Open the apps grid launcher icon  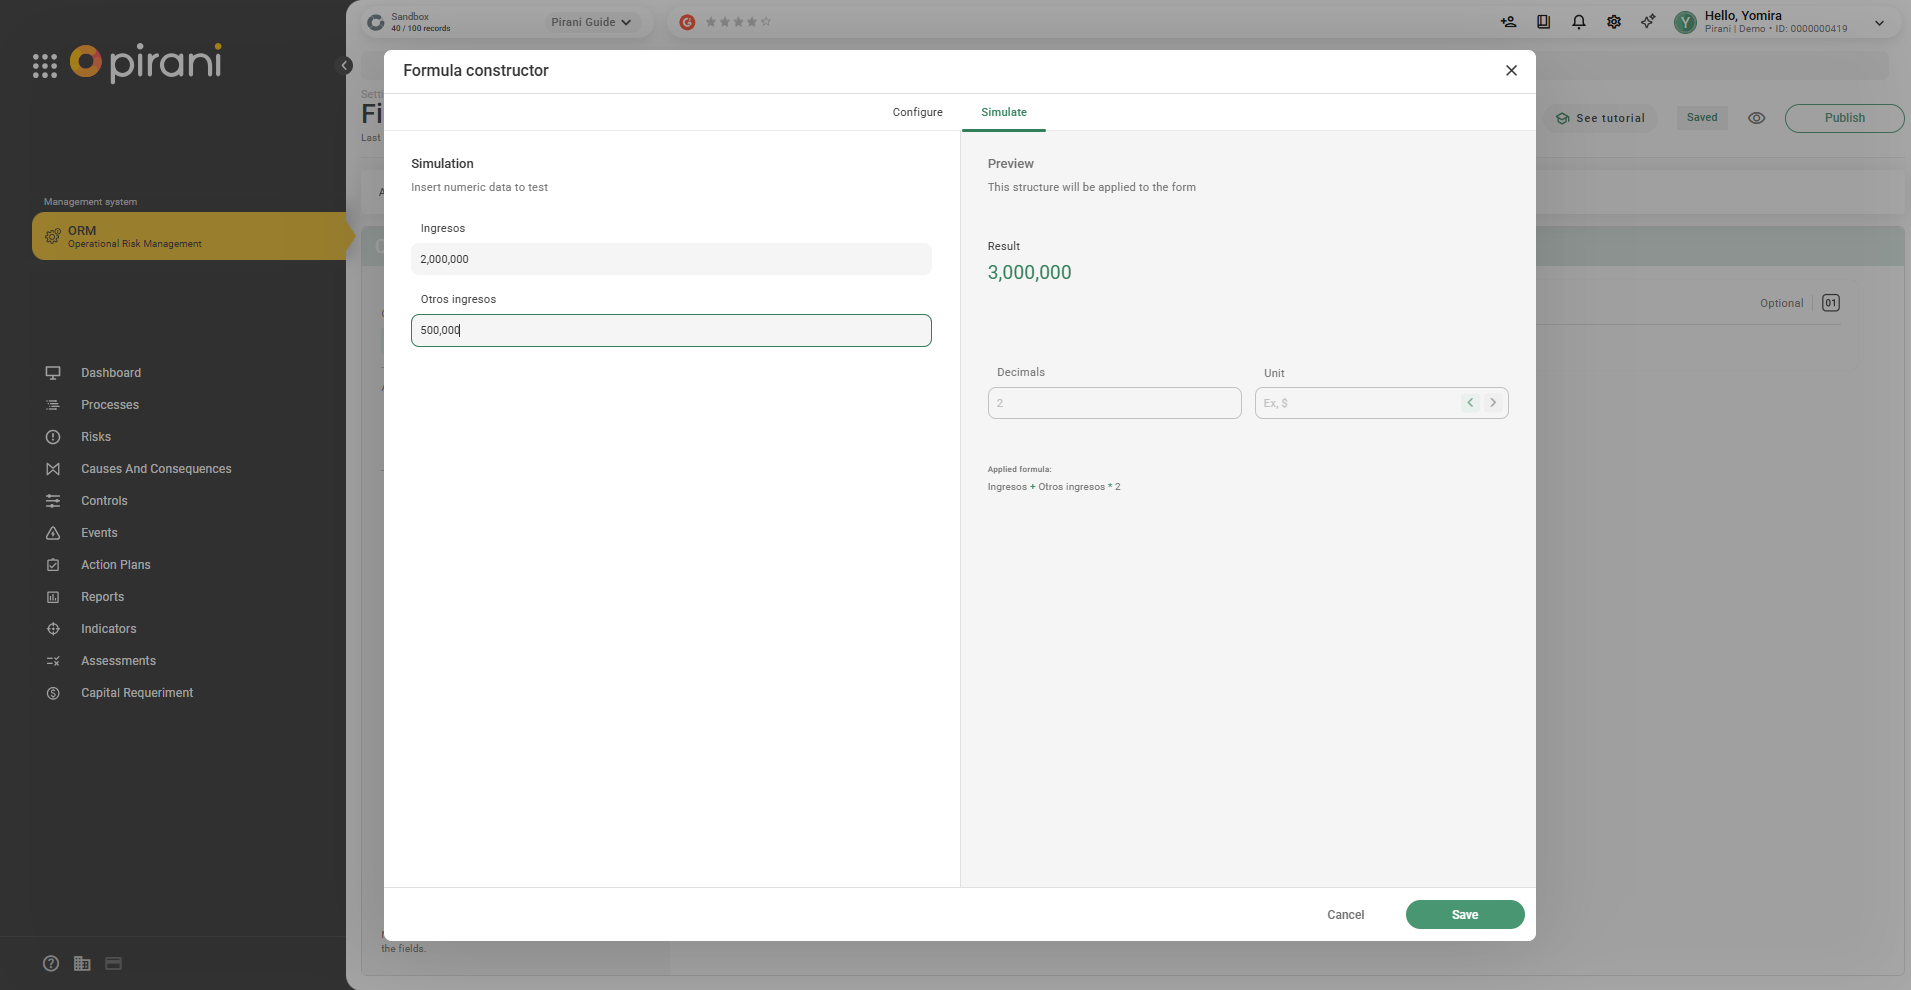point(45,66)
